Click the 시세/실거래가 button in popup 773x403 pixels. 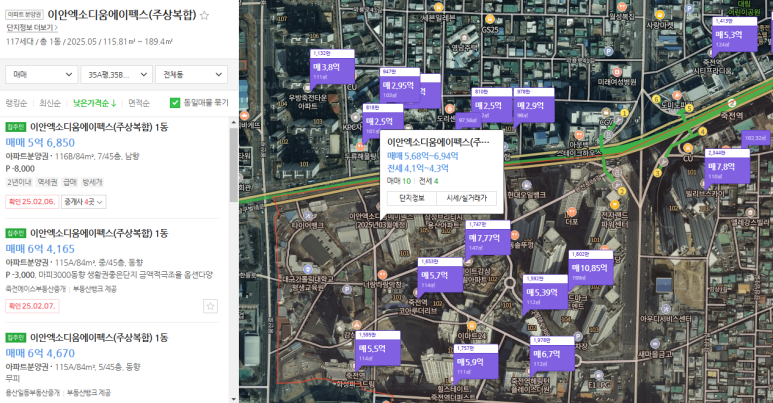pyautogui.click(x=466, y=198)
